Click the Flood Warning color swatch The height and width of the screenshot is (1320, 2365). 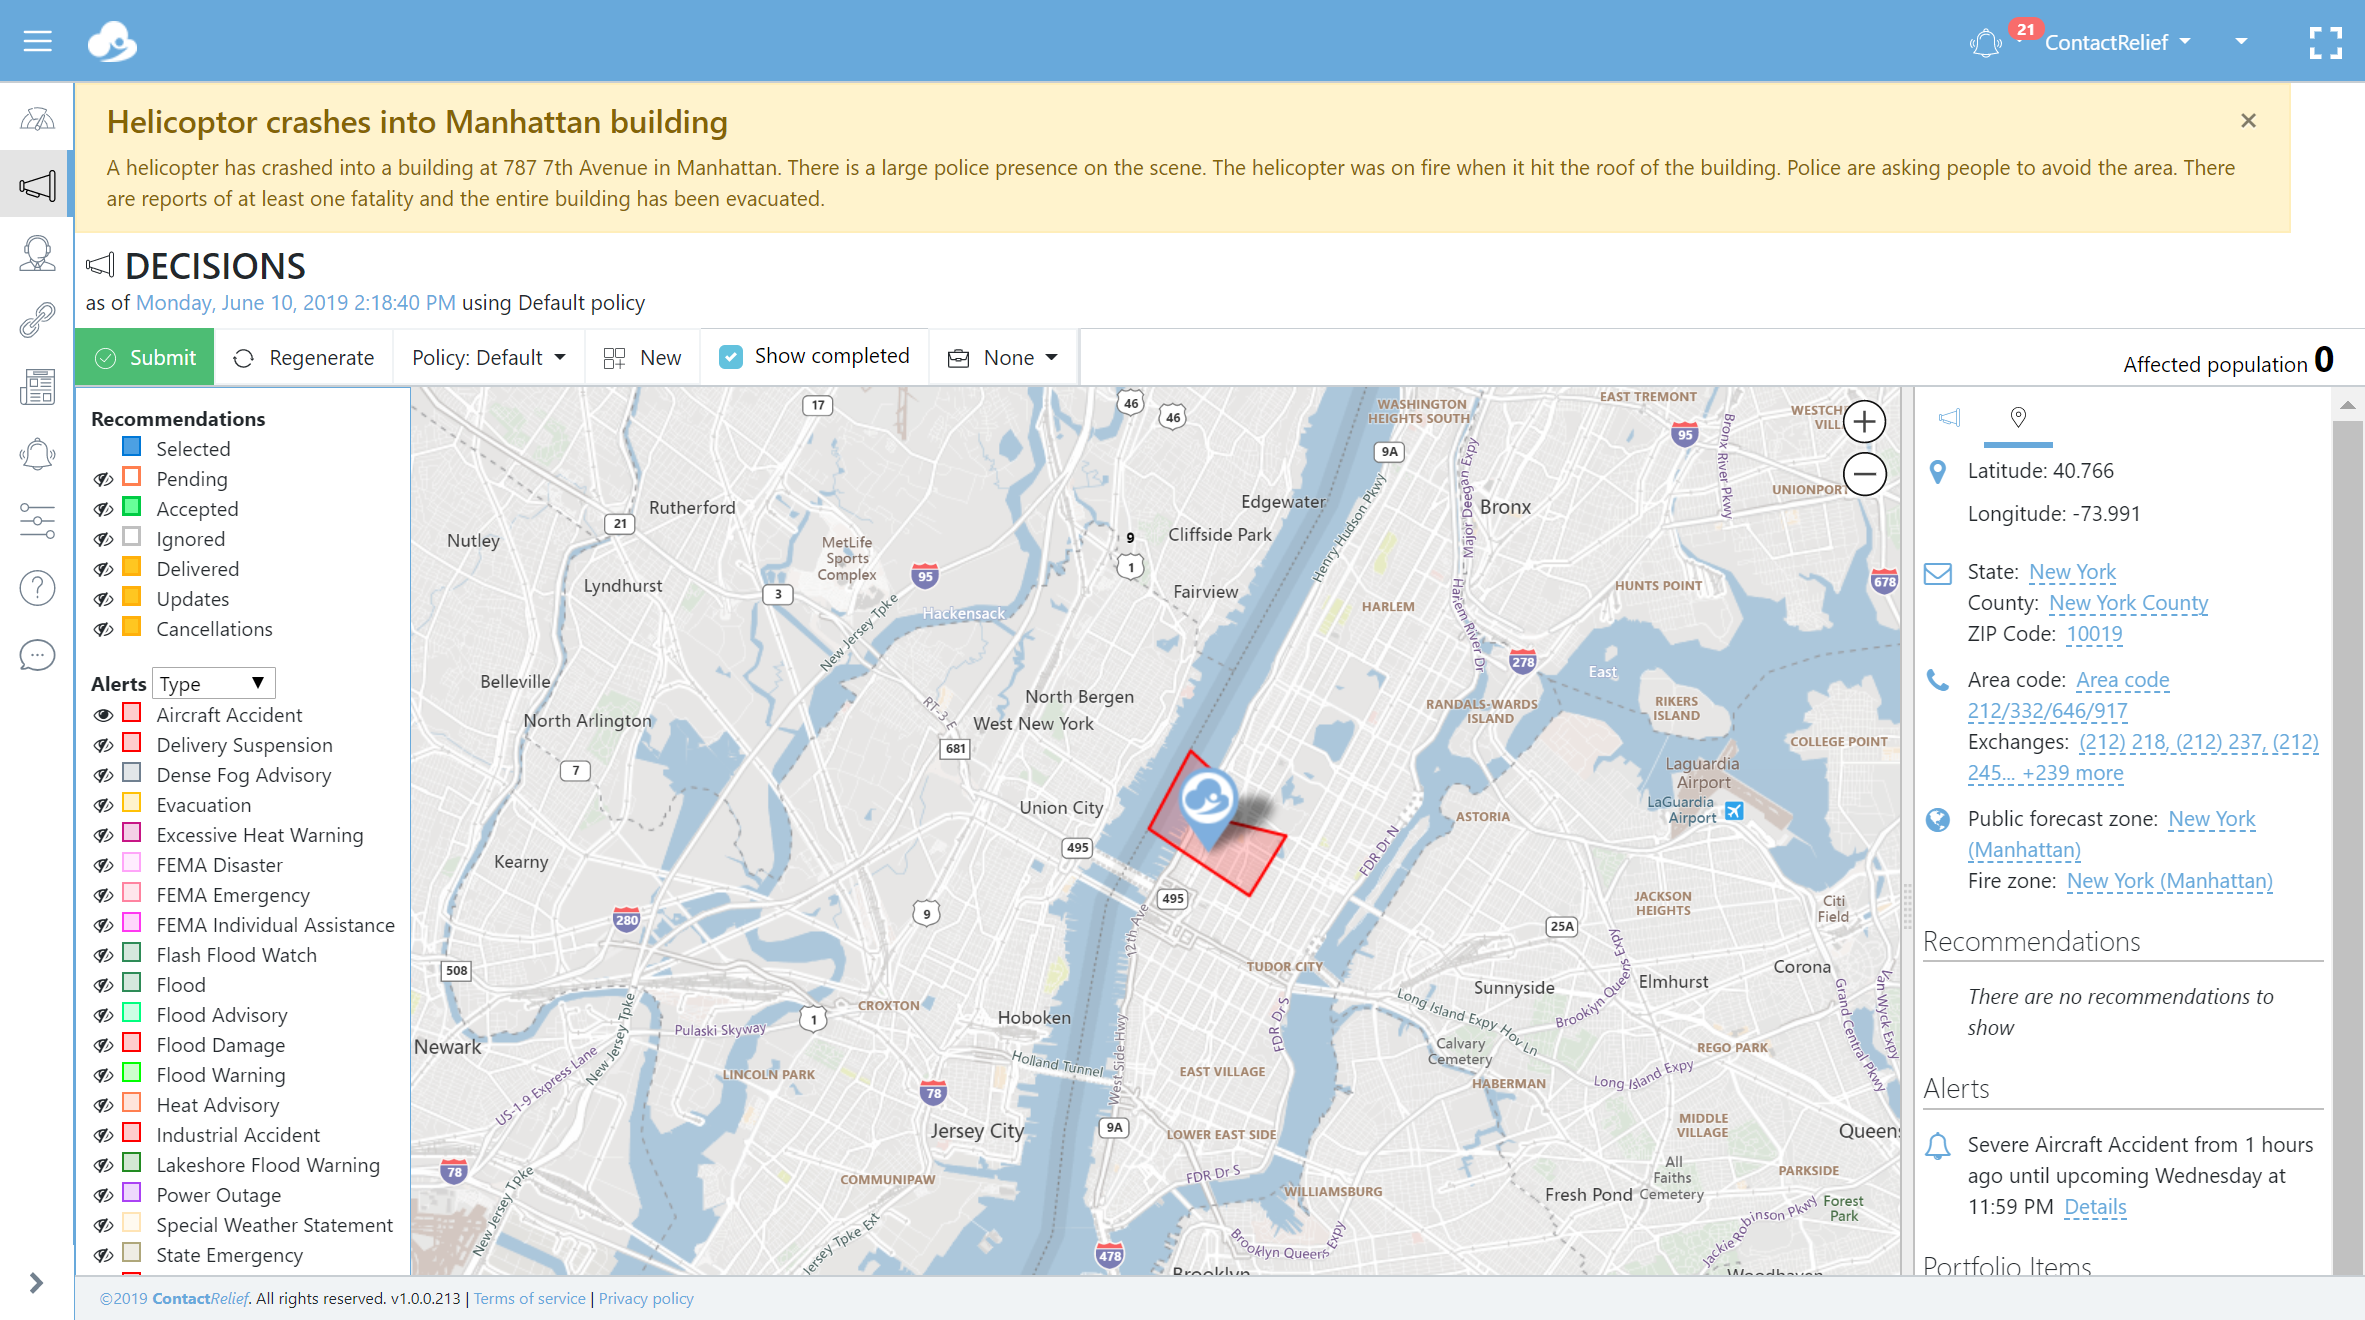click(x=132, y=1073)
